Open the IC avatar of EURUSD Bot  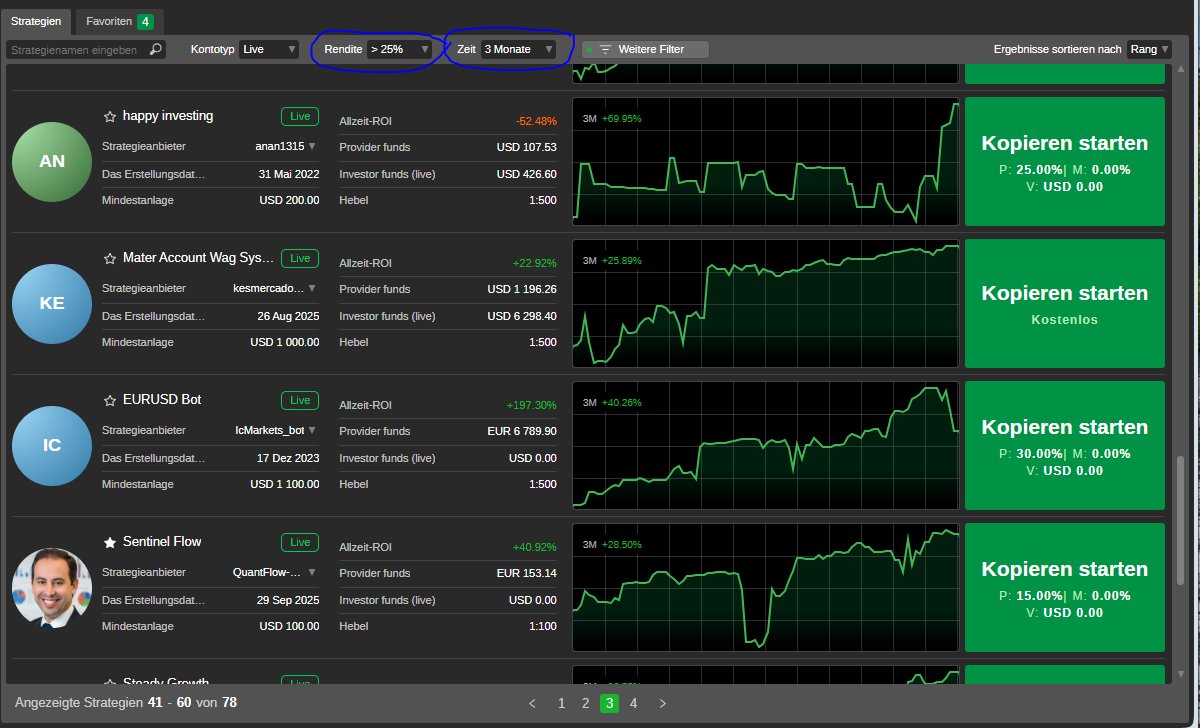coord(51,445)
